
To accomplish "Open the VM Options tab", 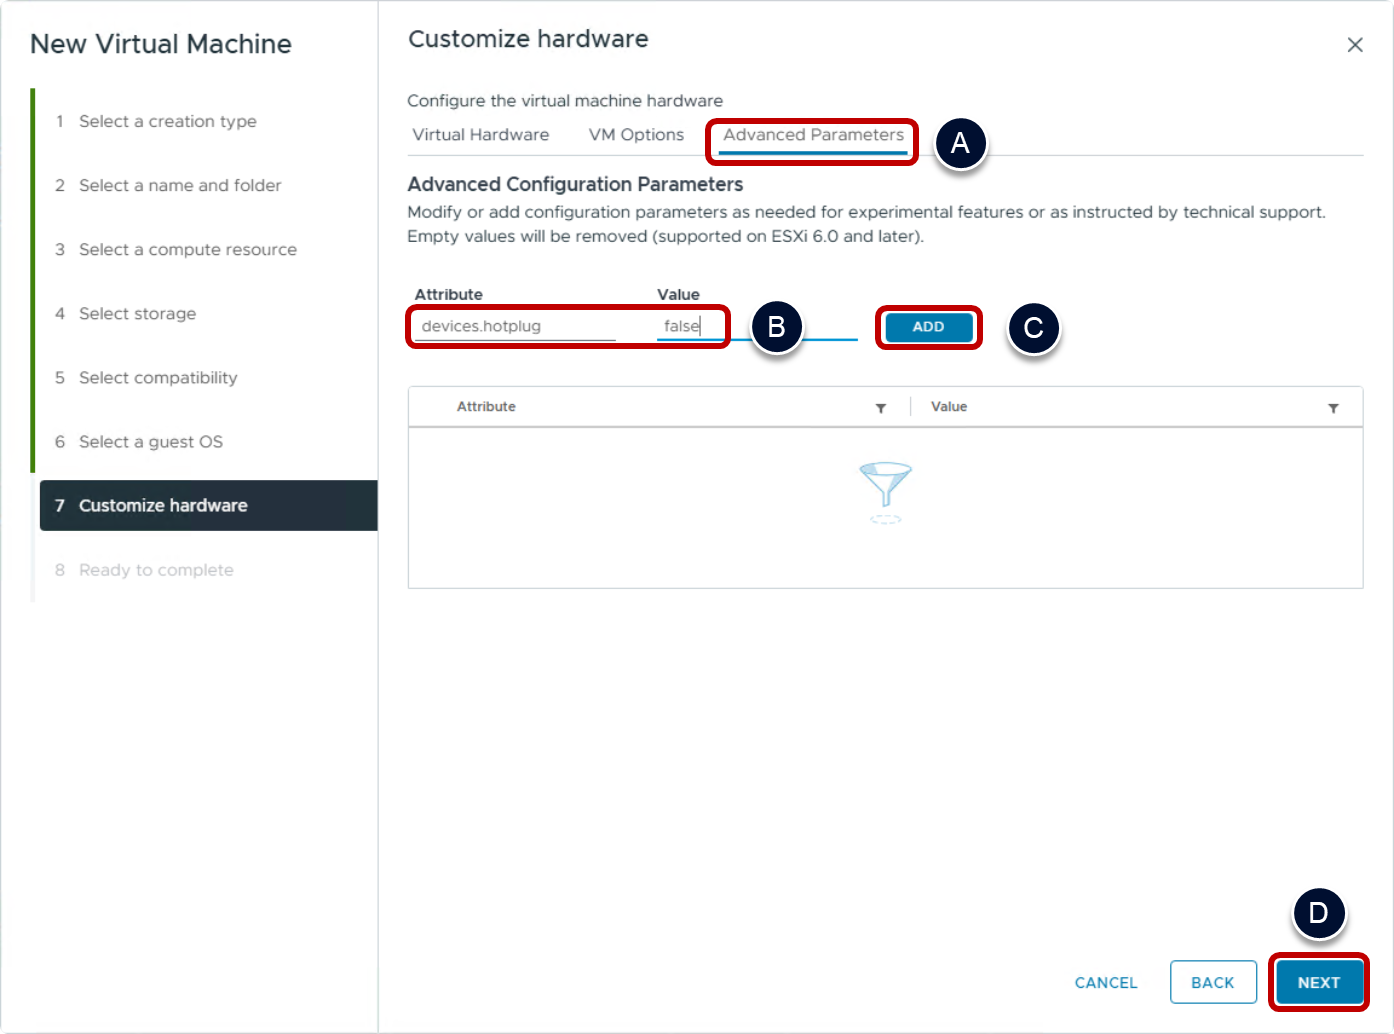I will point(636,135).
